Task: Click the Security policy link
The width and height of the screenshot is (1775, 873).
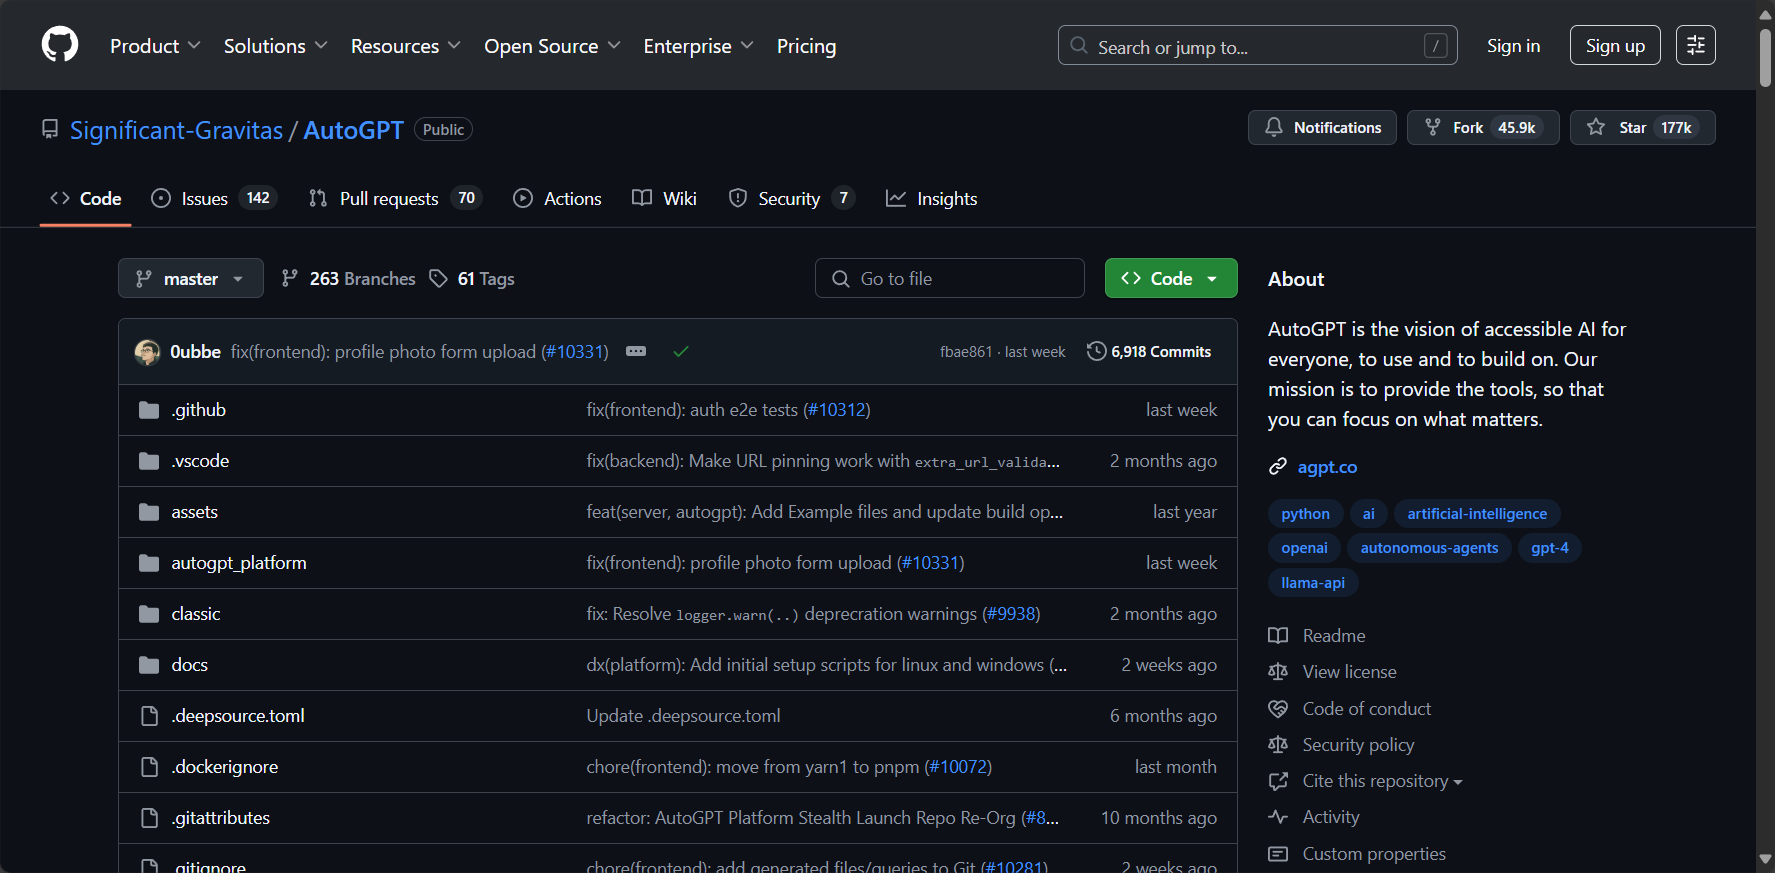Action: click(x=1358, y=745)
